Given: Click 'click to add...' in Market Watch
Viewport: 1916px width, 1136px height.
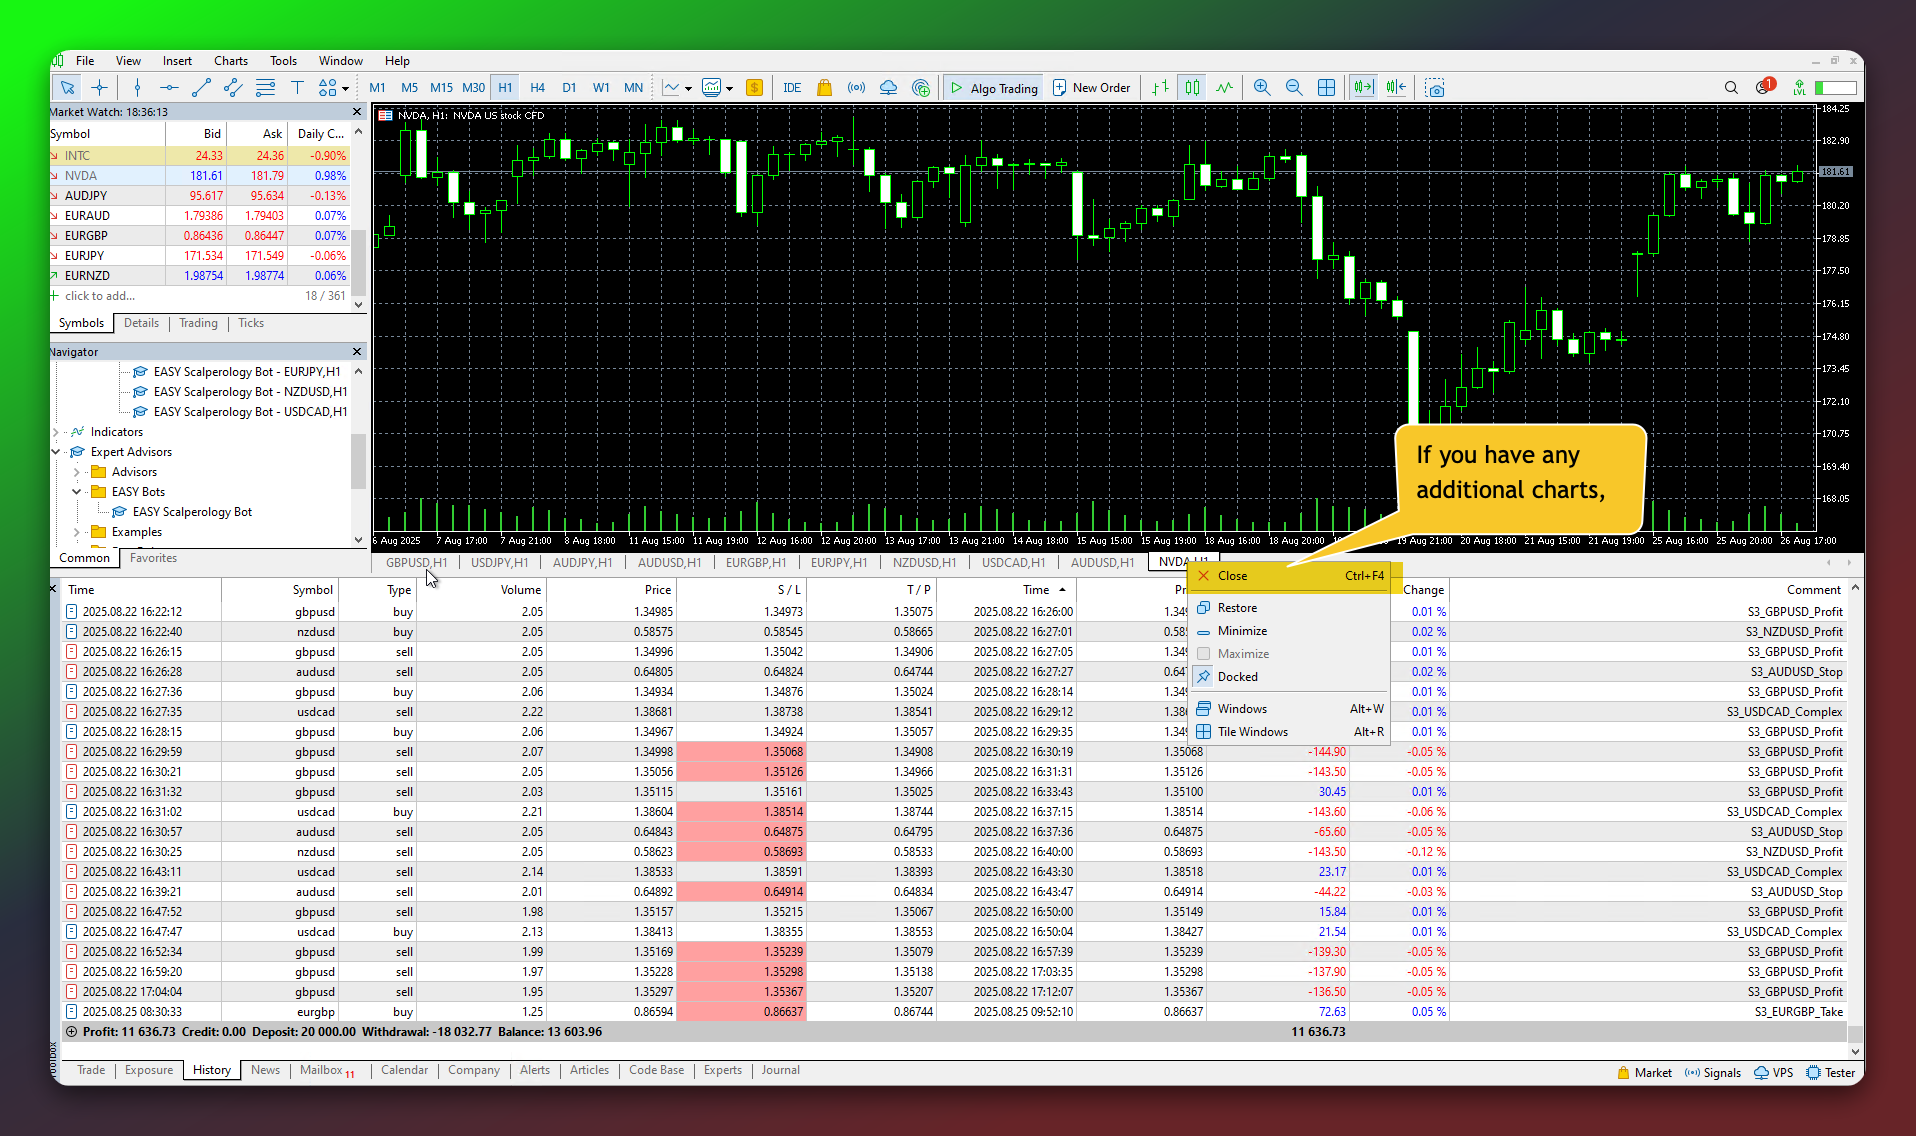Looking at the screenshot, I should tap(100, 296).
